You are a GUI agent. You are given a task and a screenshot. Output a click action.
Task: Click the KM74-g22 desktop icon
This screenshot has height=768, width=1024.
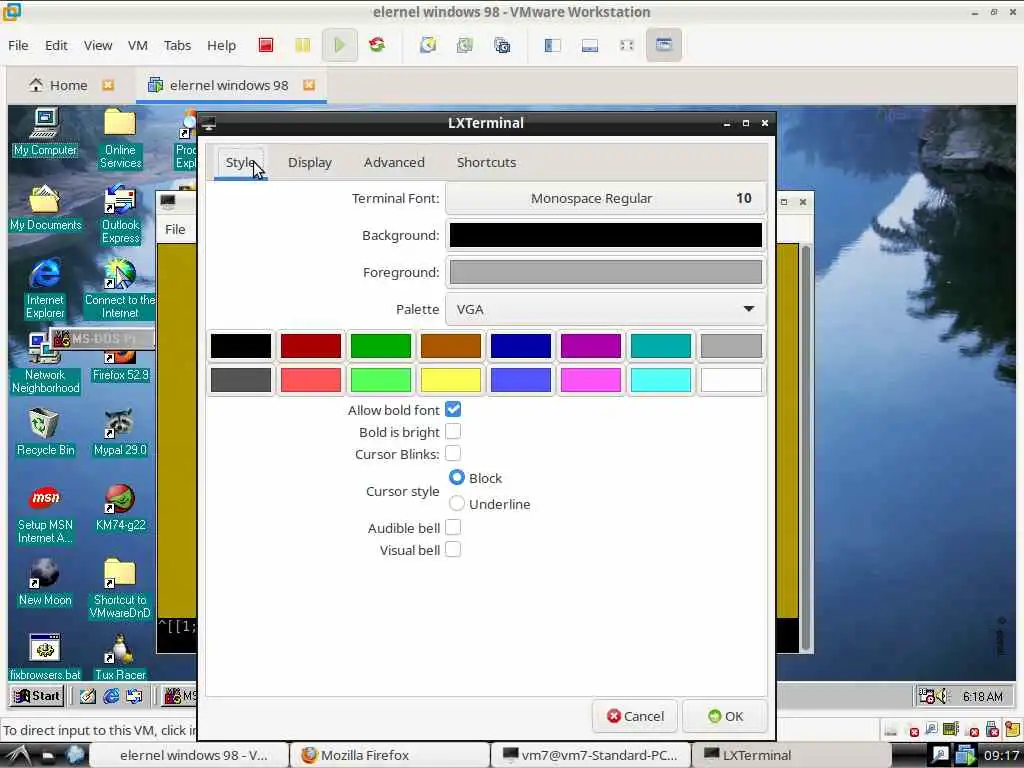pos(120,507)
